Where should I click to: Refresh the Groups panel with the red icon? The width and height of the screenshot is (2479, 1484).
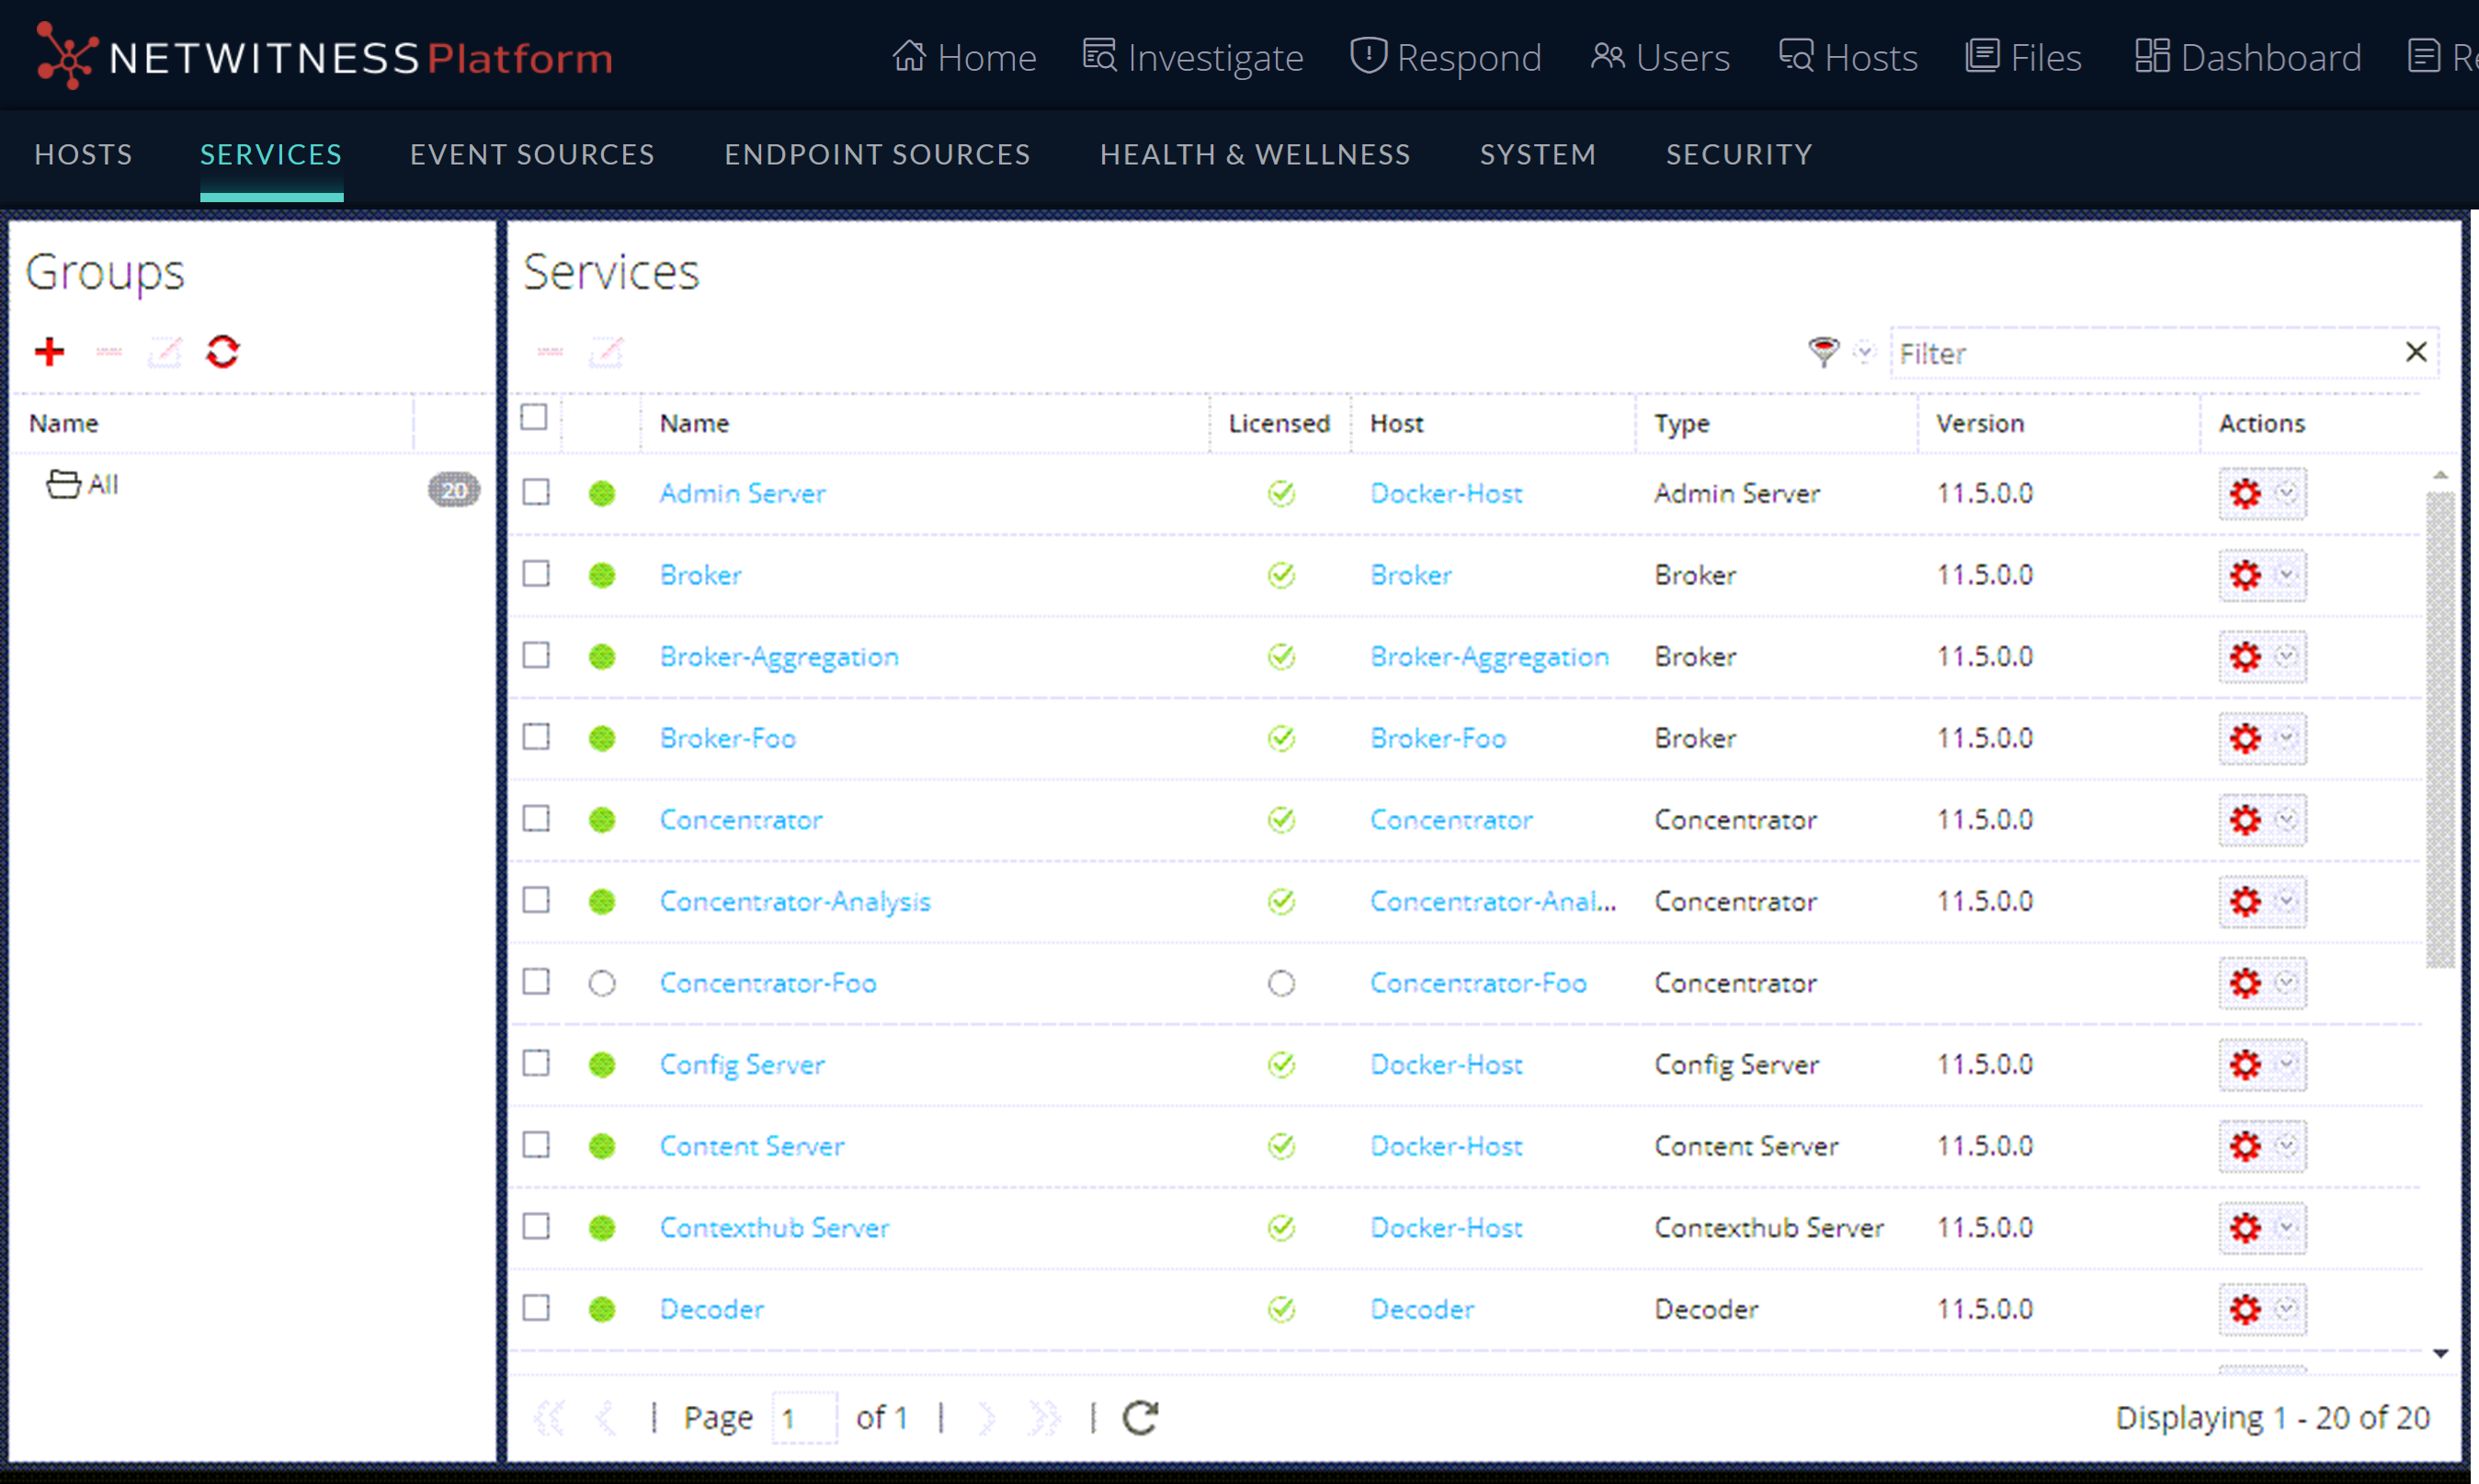click(x=222, y=352)
